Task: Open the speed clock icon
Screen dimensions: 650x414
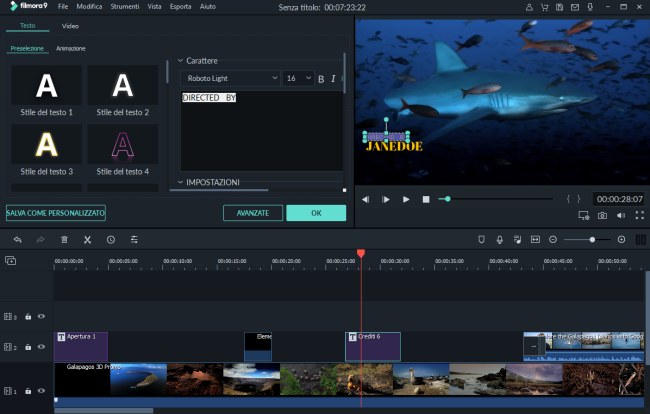Action: (x=111, y=240)
